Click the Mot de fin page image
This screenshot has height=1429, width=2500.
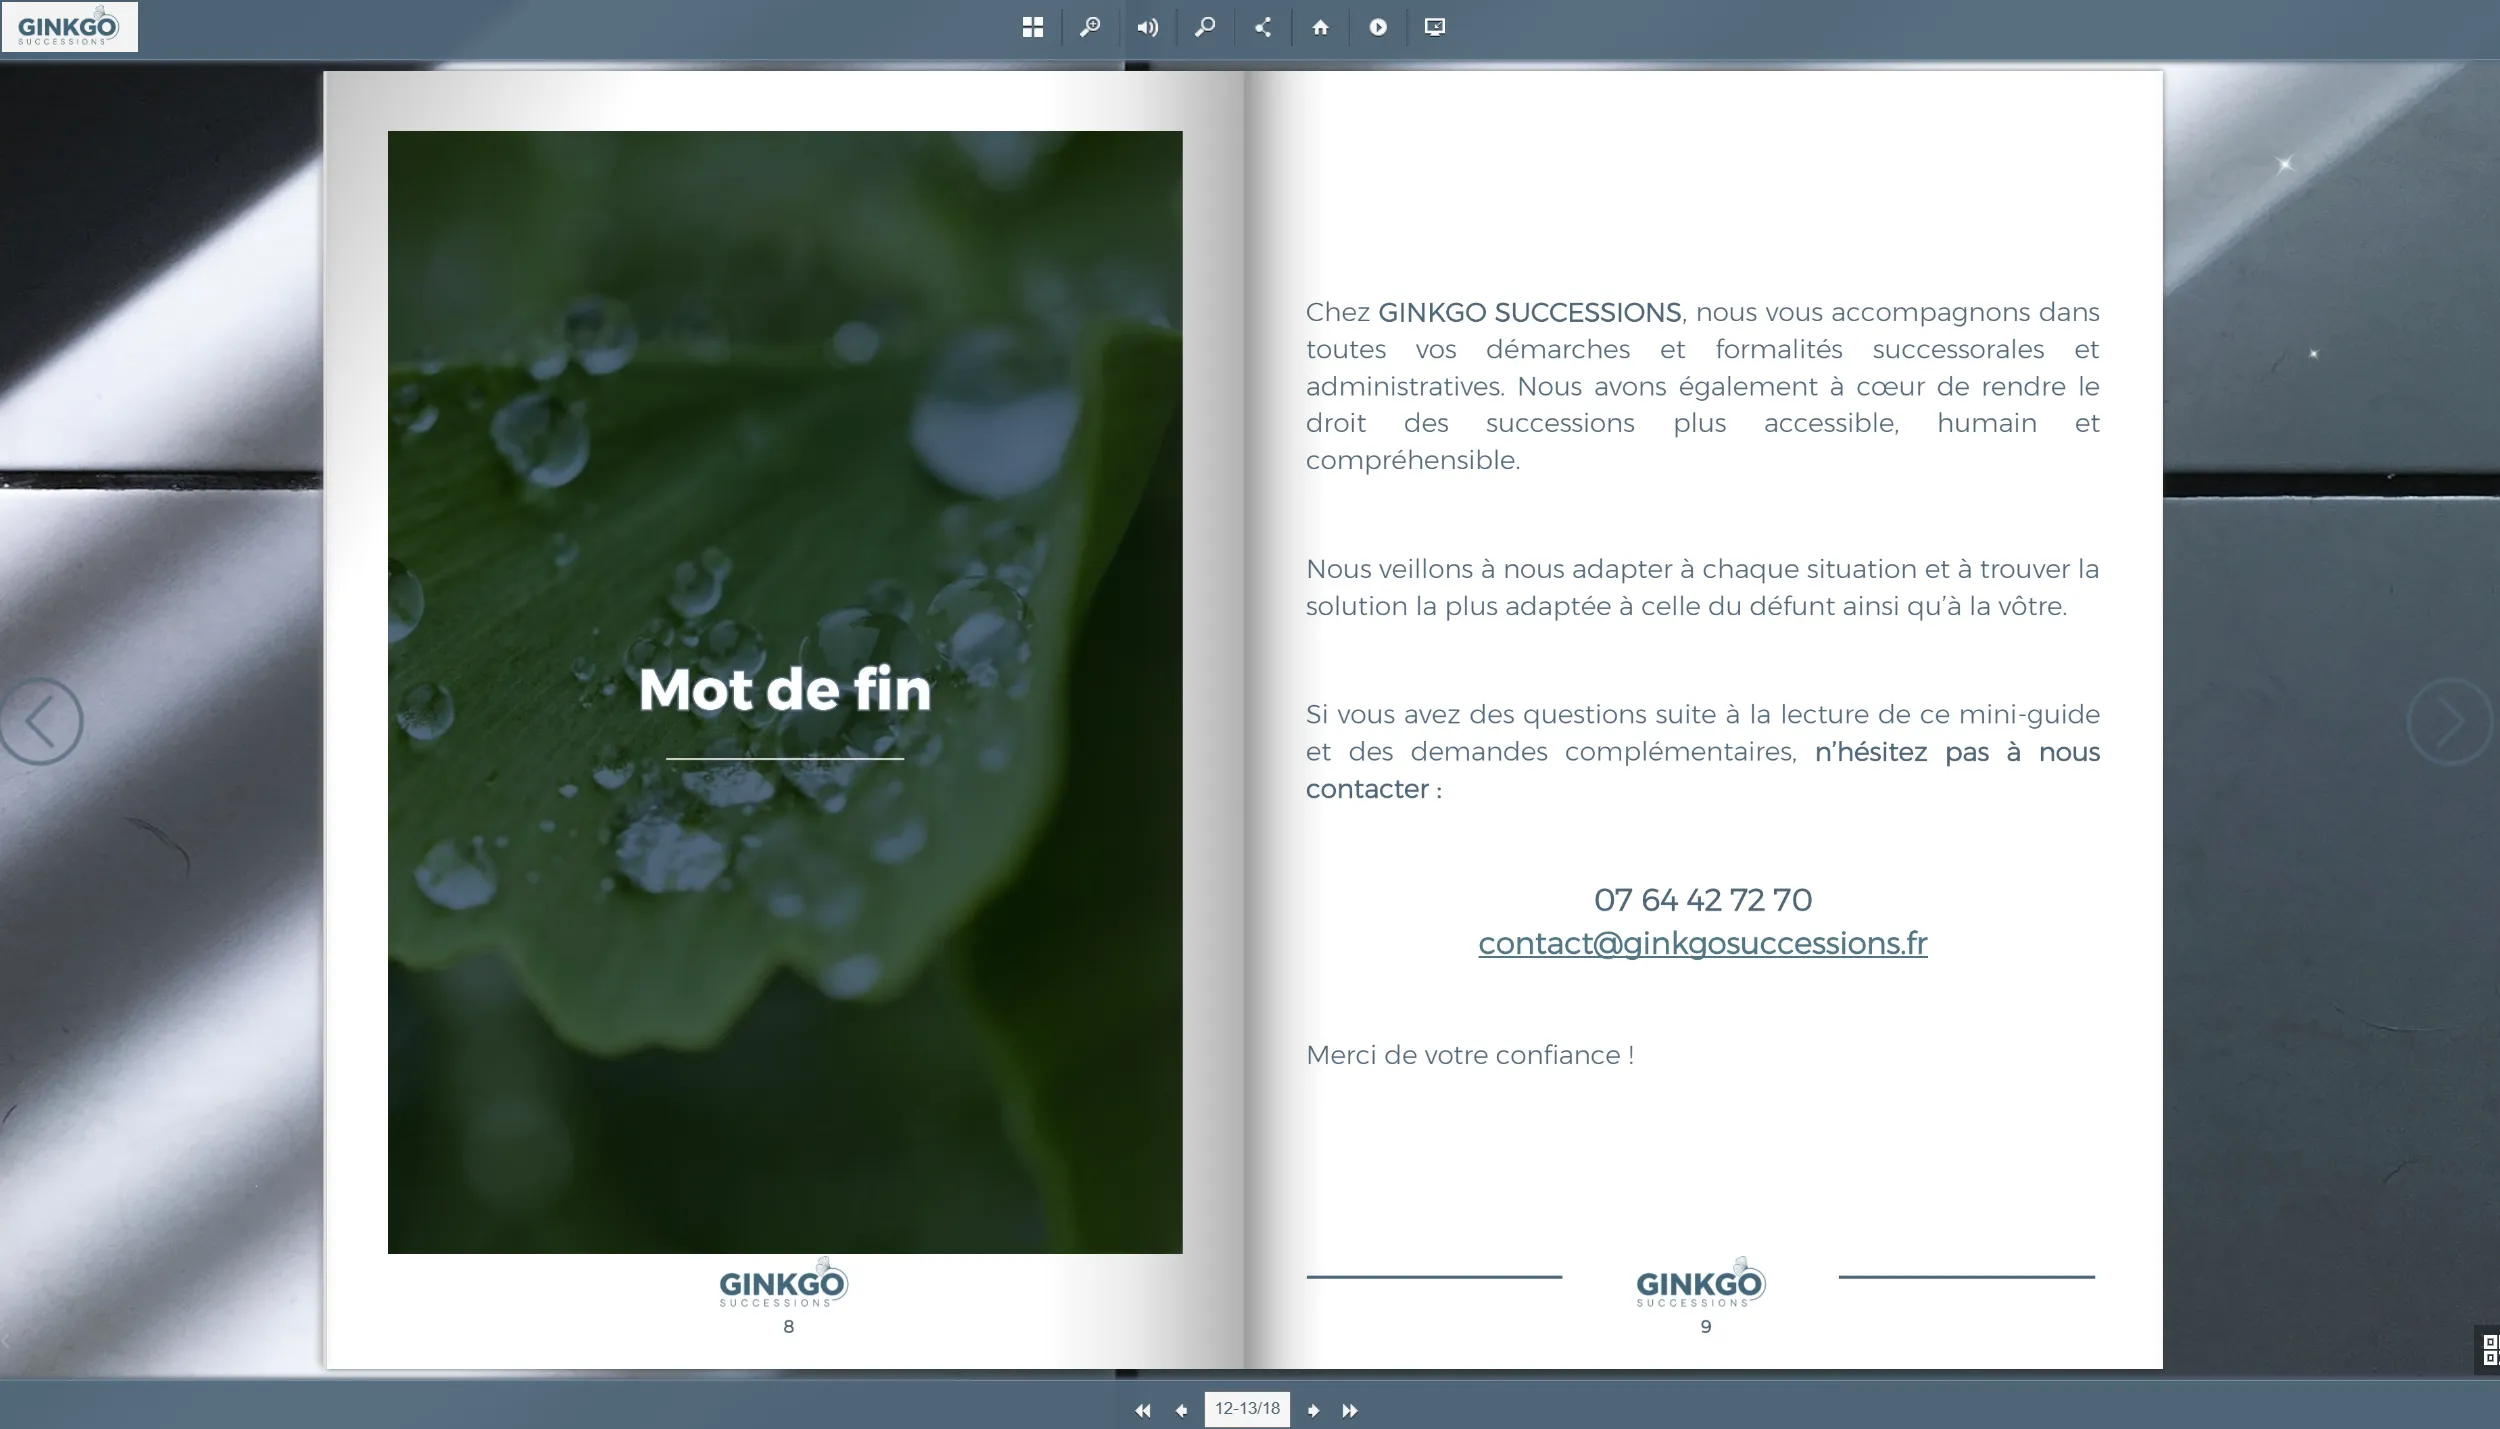tap(785, 691)
